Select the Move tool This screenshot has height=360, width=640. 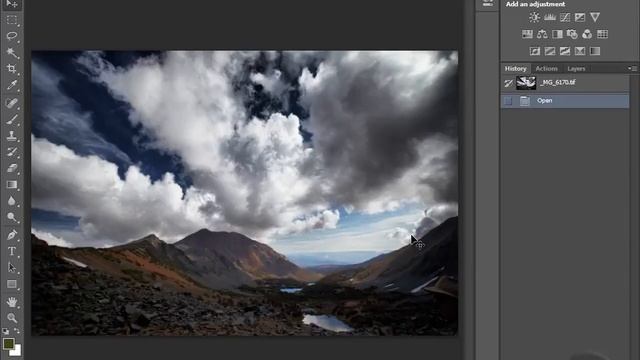coord(11,4)
